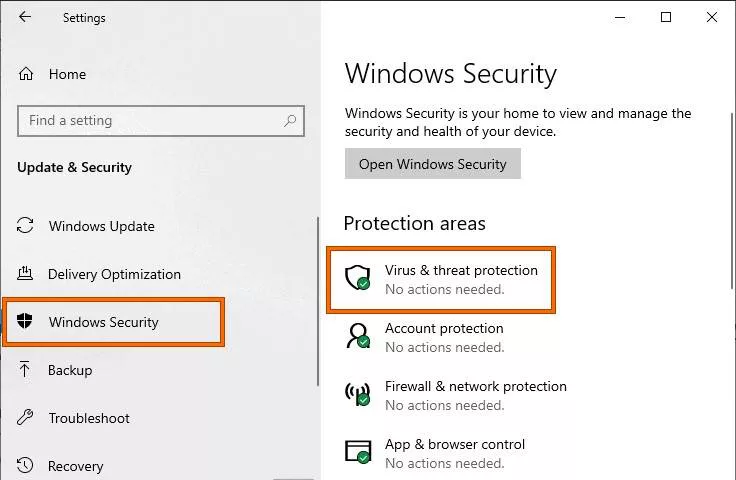This screenshot has width=736, height=480.
Task: Click the search magnifier icon
Action: tap(290, 121)
